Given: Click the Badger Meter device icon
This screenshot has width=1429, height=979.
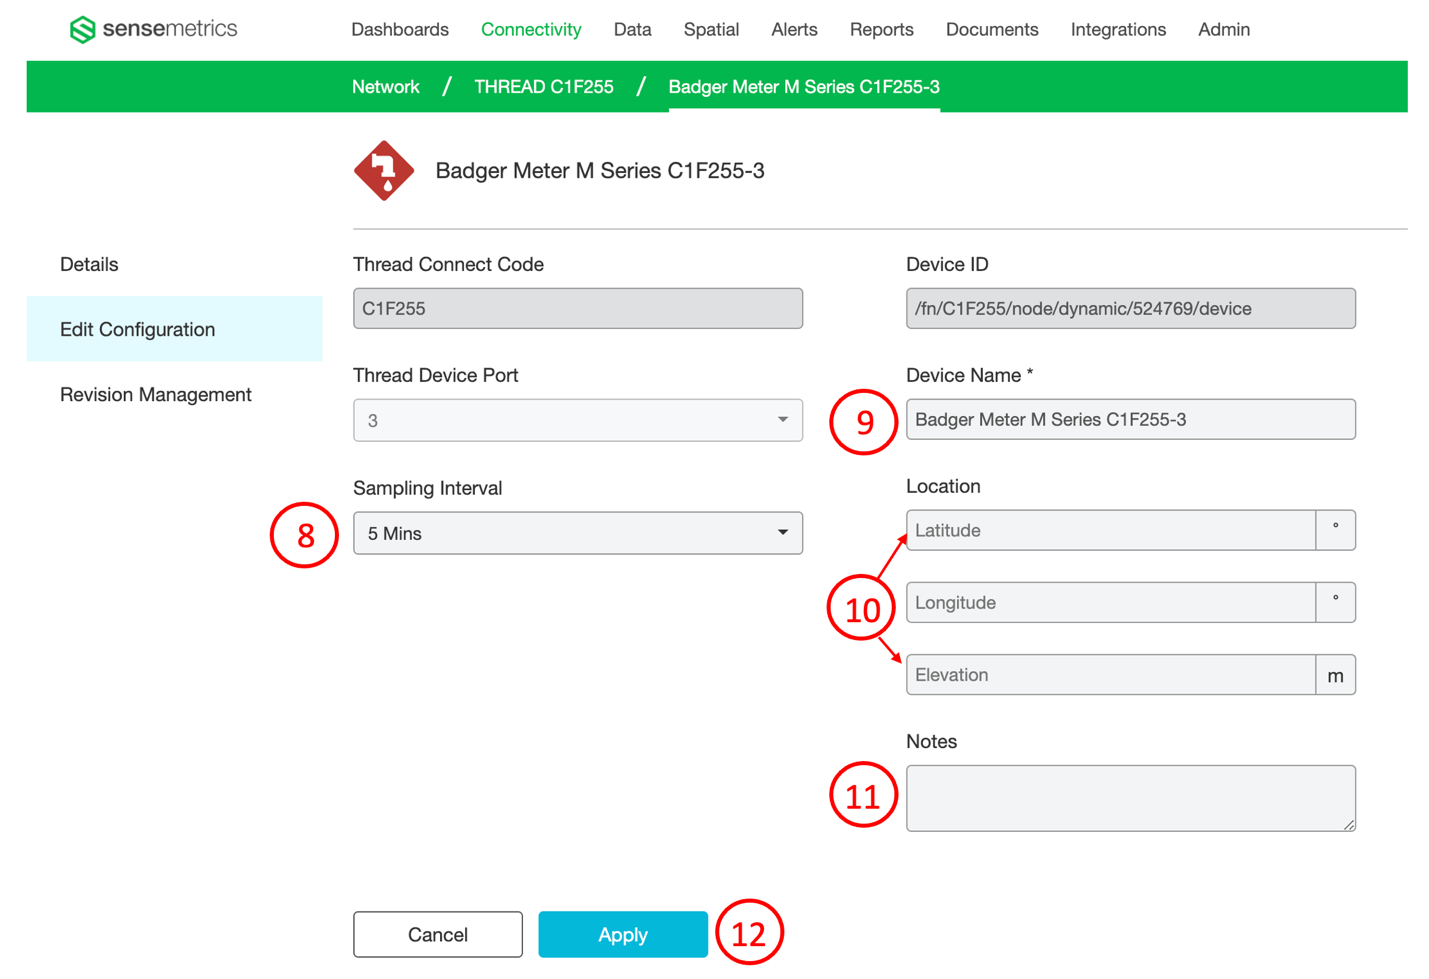Looking at the screenshot, I should pyautogui.click(x=384, y=171).
